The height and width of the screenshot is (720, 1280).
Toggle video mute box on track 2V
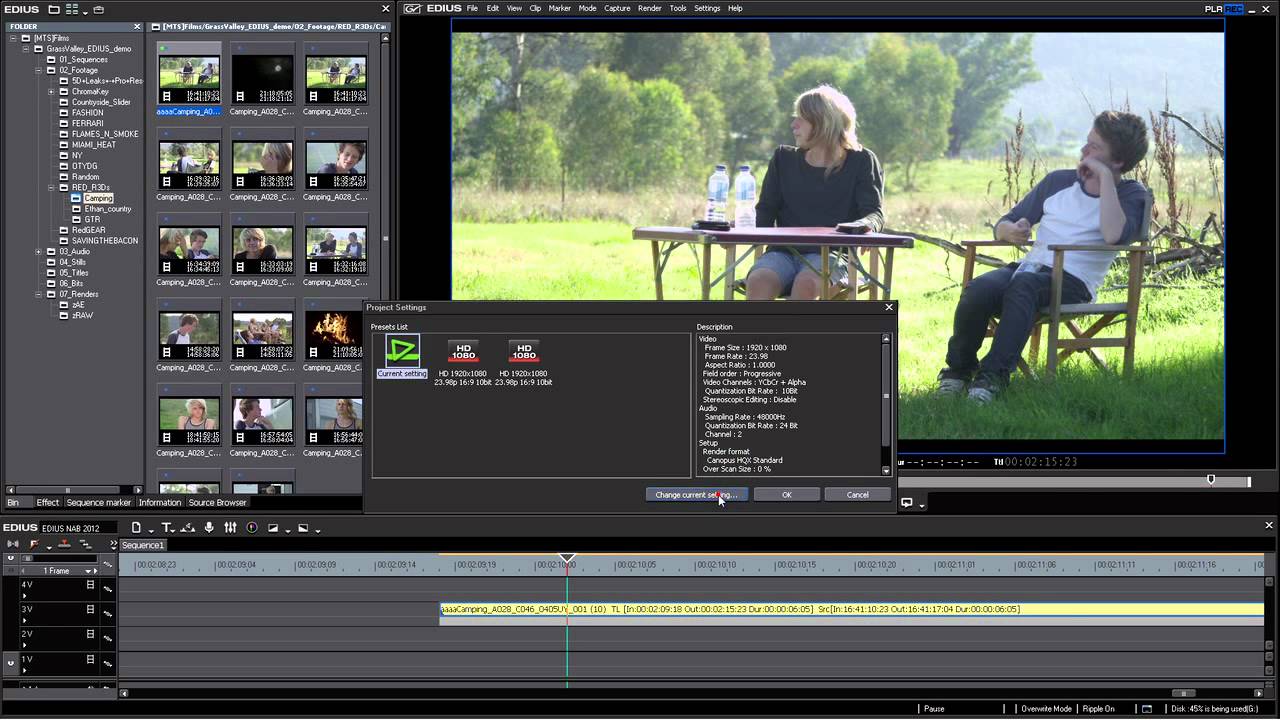tap(90, 634)
